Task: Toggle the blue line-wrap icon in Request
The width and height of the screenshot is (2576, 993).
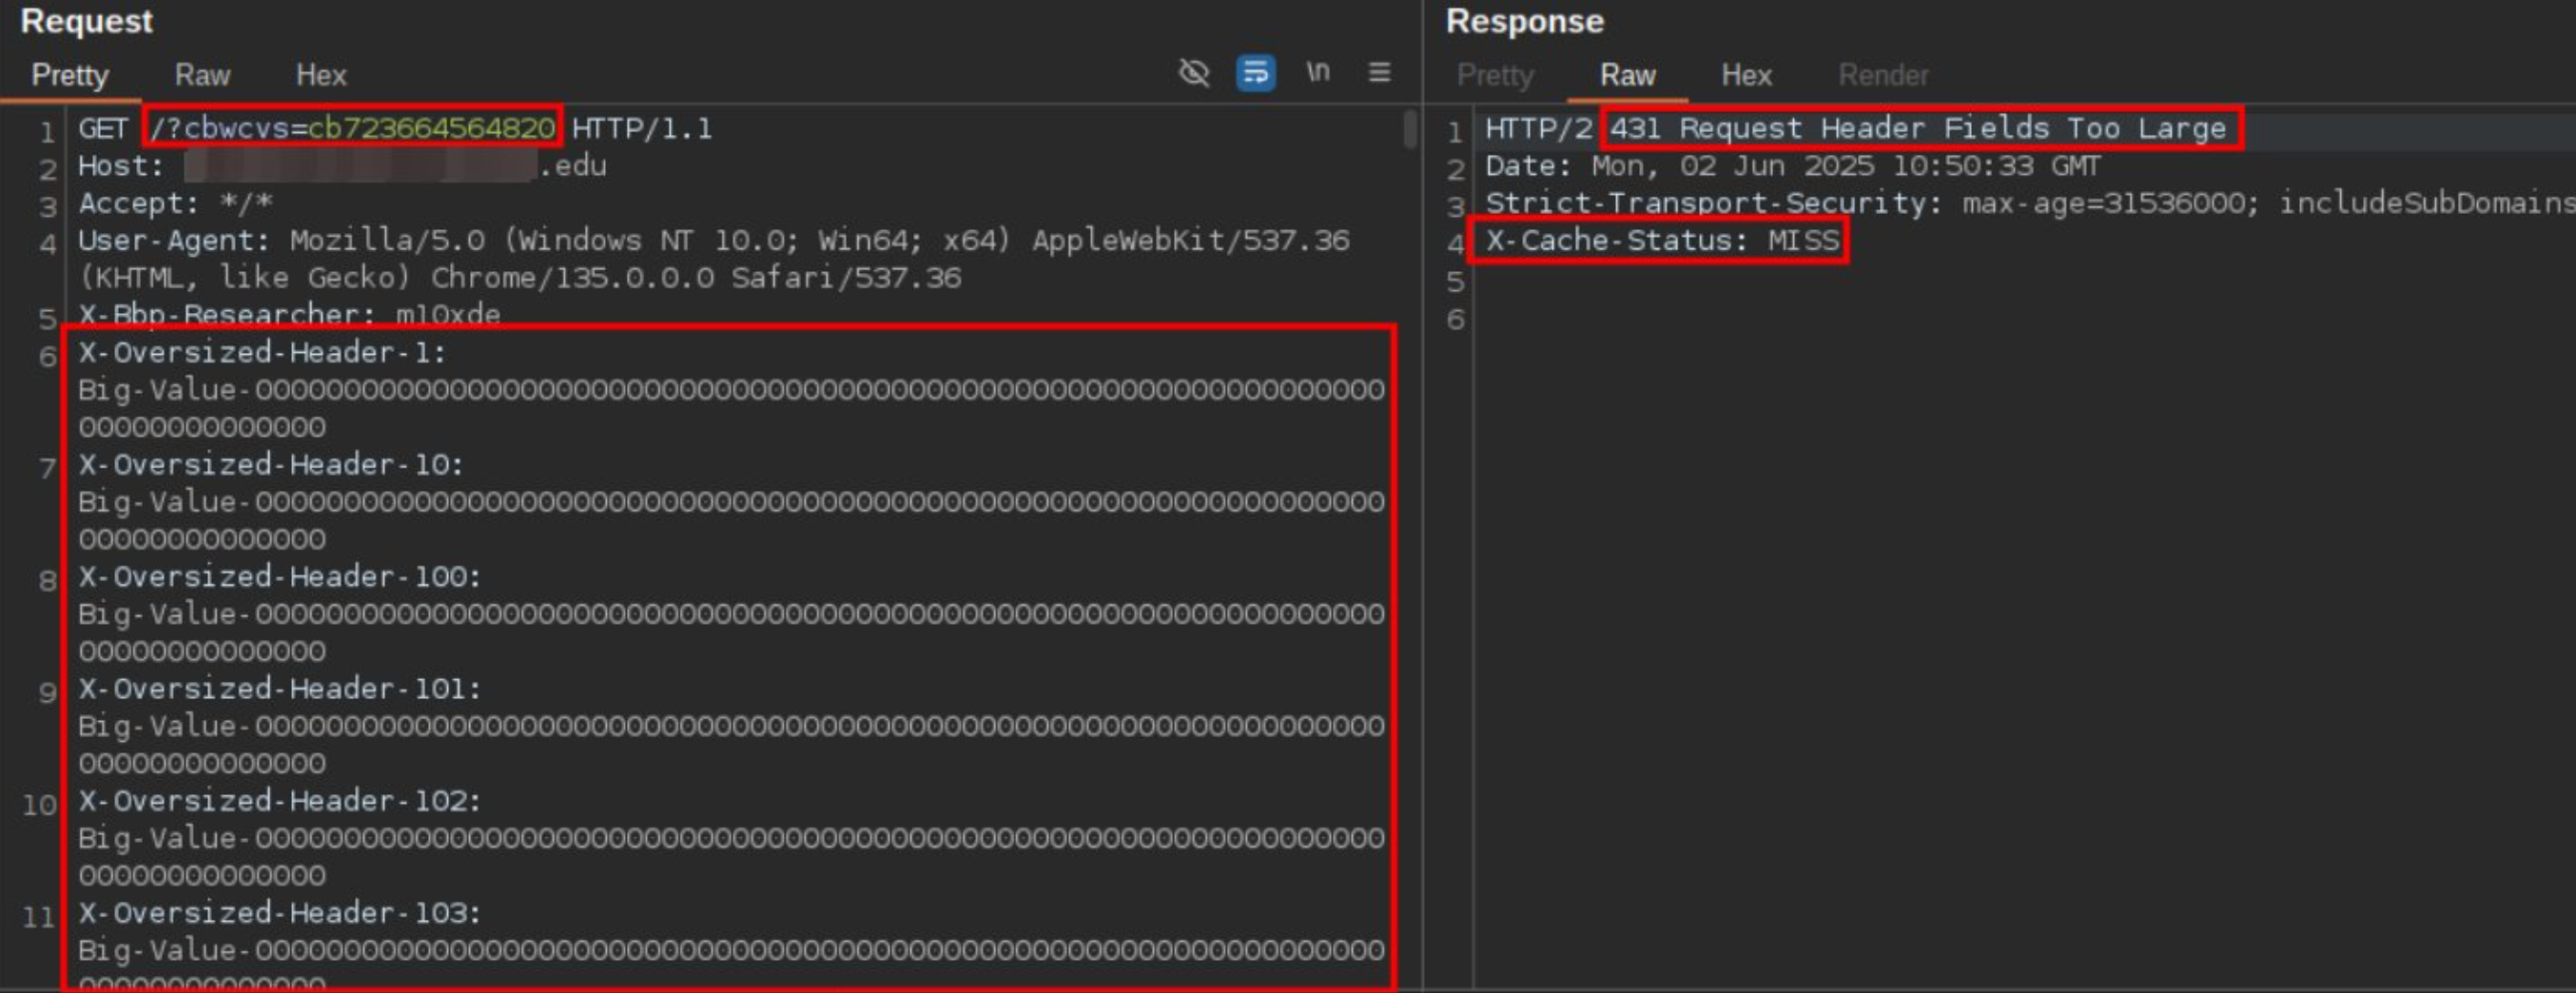Action: [x=1255, y=73]
